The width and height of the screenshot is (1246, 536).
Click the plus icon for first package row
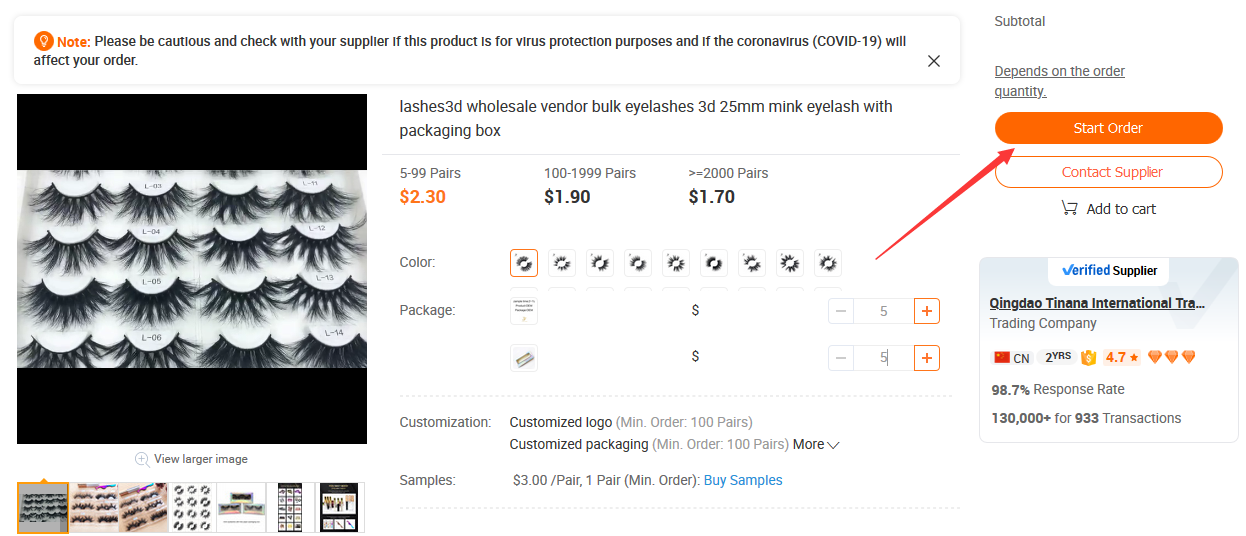927,311
